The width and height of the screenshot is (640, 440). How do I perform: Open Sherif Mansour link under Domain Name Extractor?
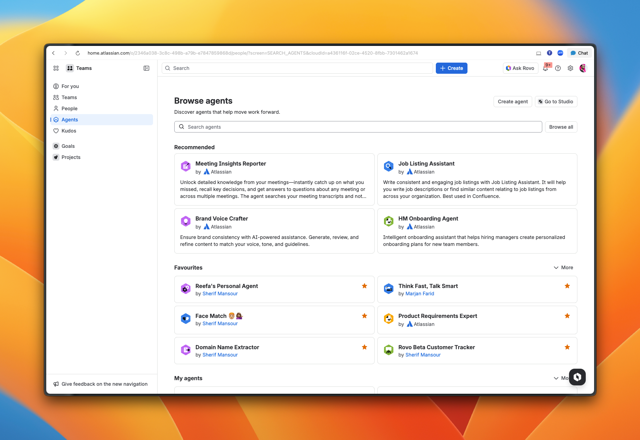[x=220, y=355]
